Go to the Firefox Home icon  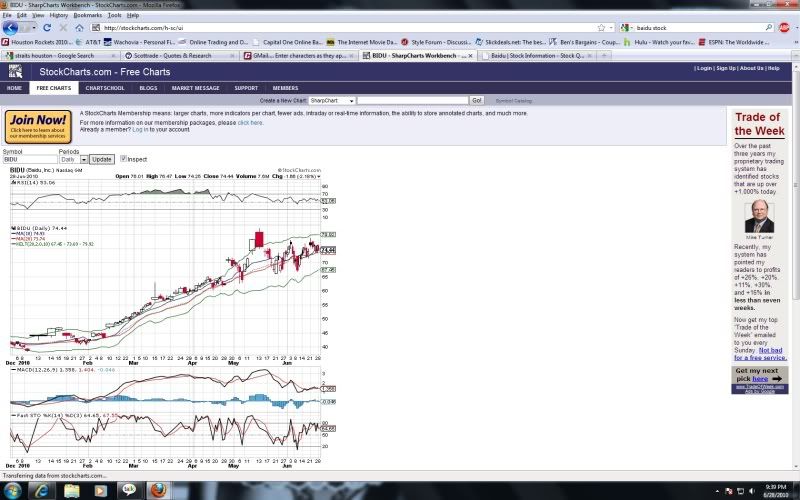[79, 28]
